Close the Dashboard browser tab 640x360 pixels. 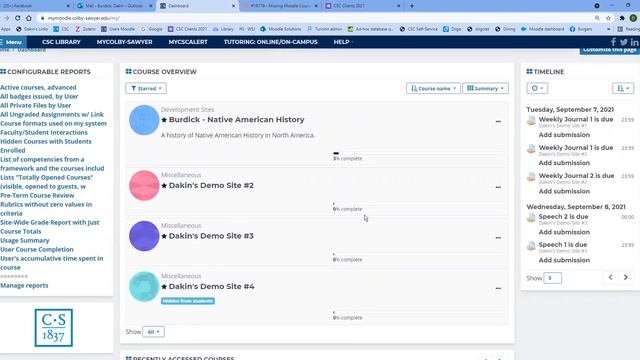[x=233, y=6]
